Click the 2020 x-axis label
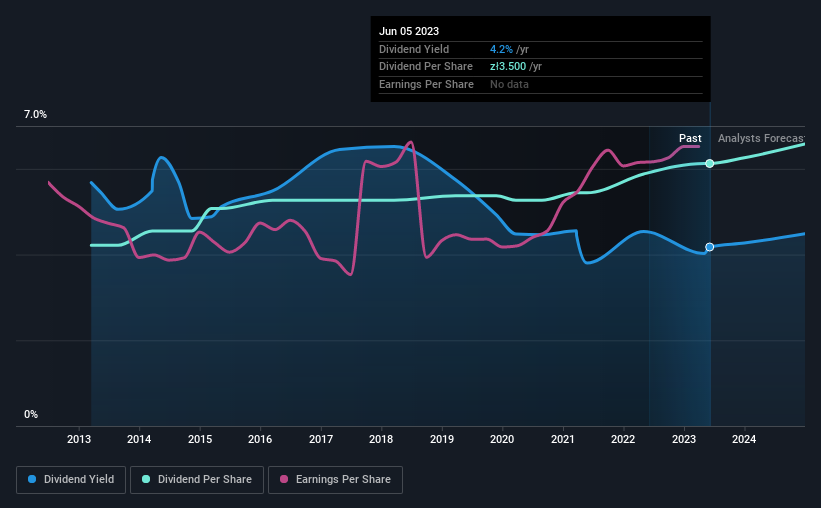821x508 pixels. pos(502,439)
